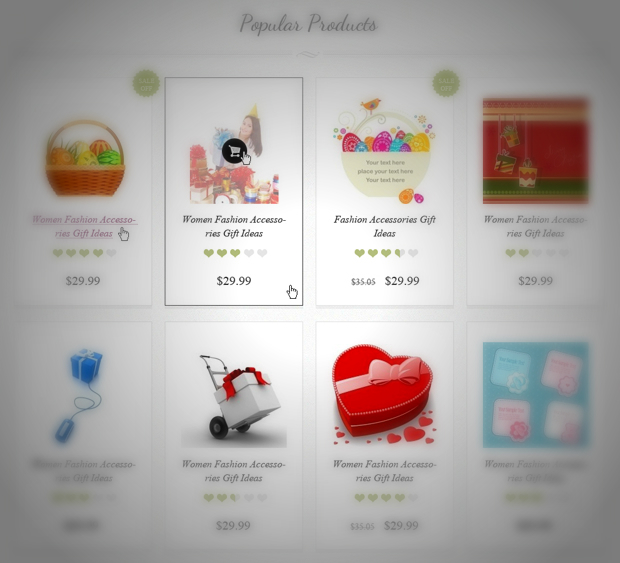Screen dimensions: 620x563
Task: Click third heart under the hand truck product
Action: tap(235, 498)
